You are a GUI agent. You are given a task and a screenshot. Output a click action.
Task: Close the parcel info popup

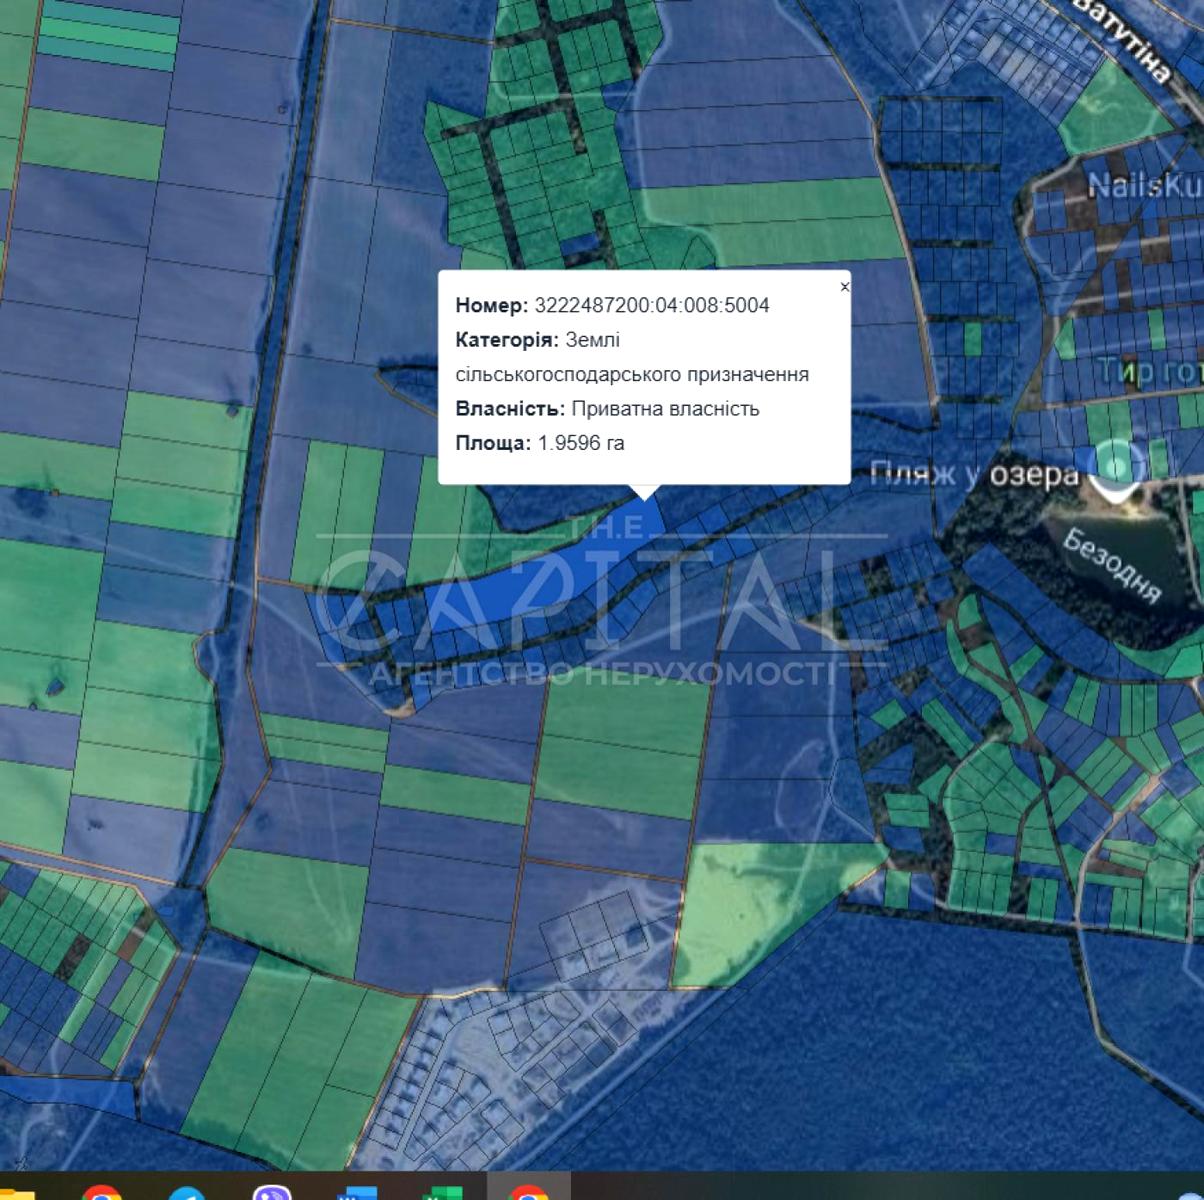pyautogui.click(x=845, y=287)
